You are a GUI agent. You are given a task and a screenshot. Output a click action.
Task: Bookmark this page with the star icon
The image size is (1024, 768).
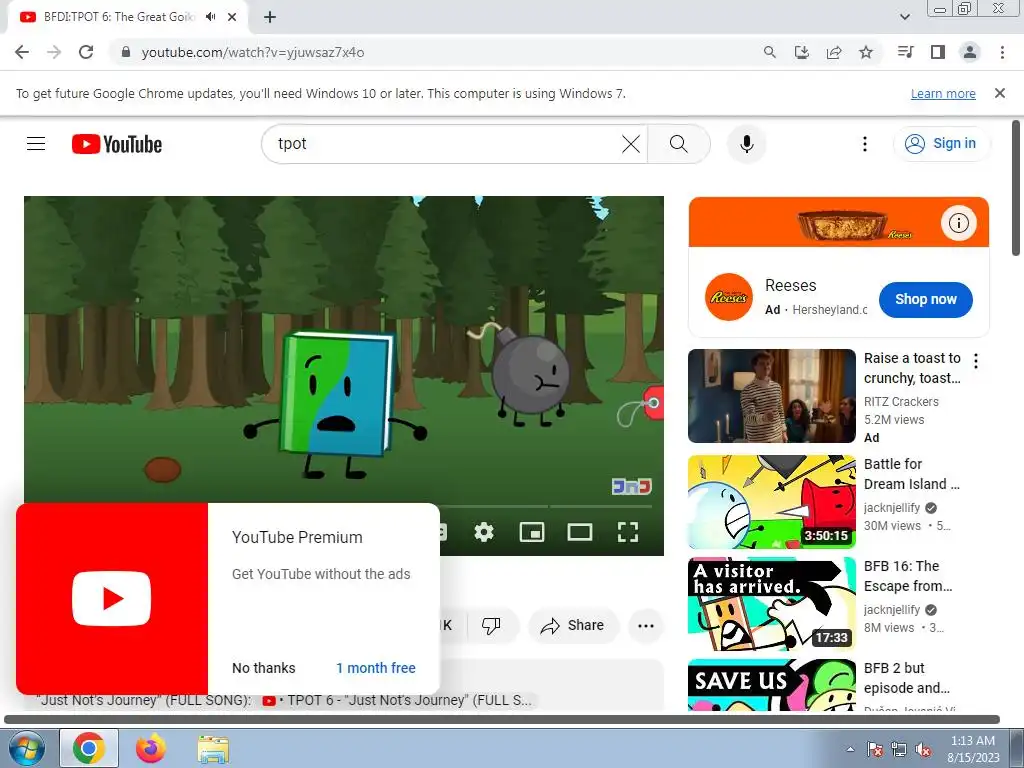866,52
